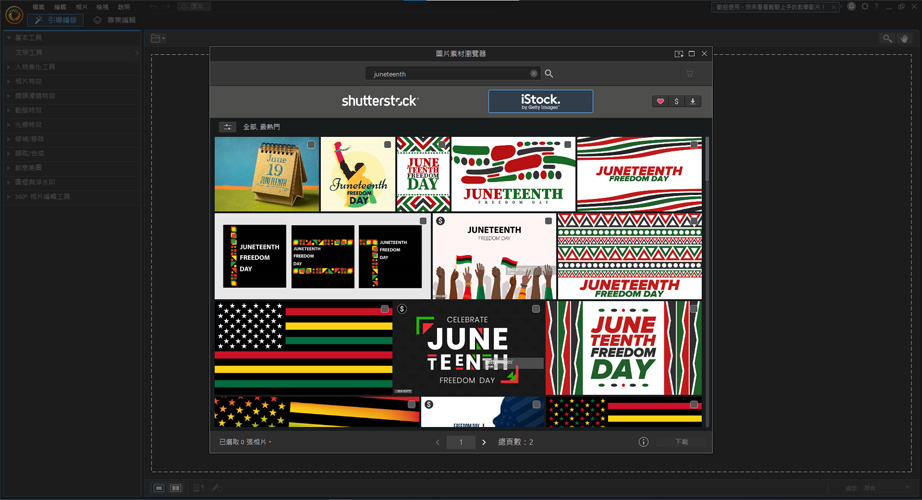Show downloaded images with the download arrow icon
The height and width of the screenshot is (500, 922).
pyautogui.click(x=693, y=101)
